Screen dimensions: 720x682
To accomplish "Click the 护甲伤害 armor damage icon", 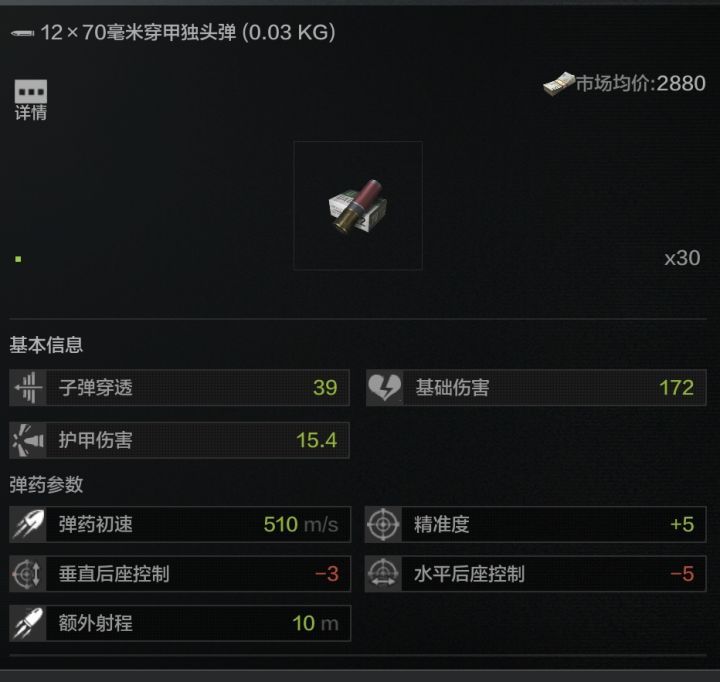I will coord(28,440).
